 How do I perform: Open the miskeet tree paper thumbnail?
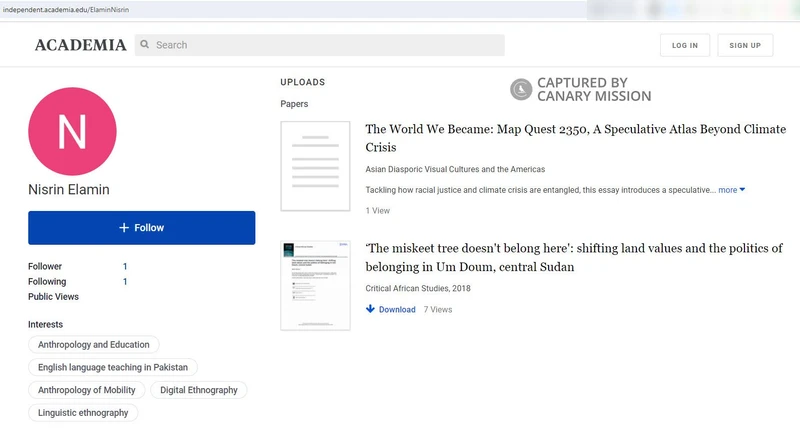click(315, 286)
